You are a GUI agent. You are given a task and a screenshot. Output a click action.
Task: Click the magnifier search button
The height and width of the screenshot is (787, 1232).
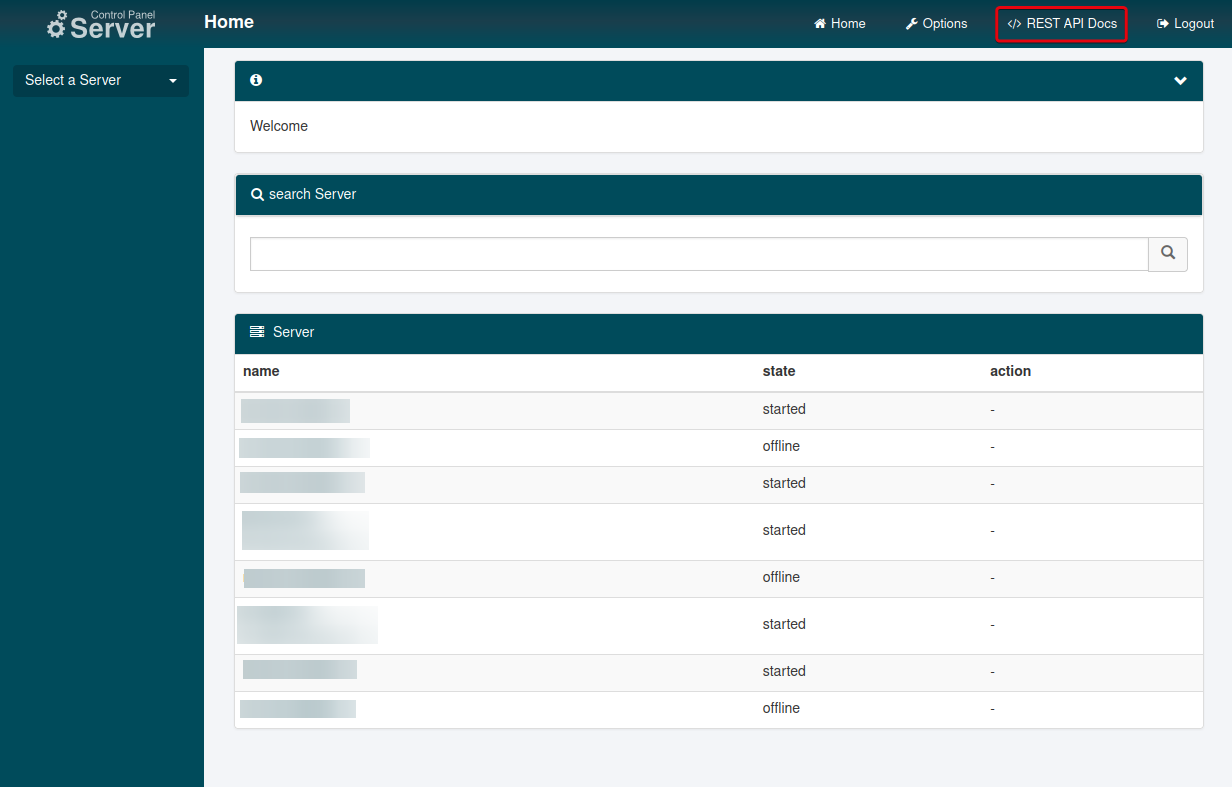click(x=1167, y=254)
